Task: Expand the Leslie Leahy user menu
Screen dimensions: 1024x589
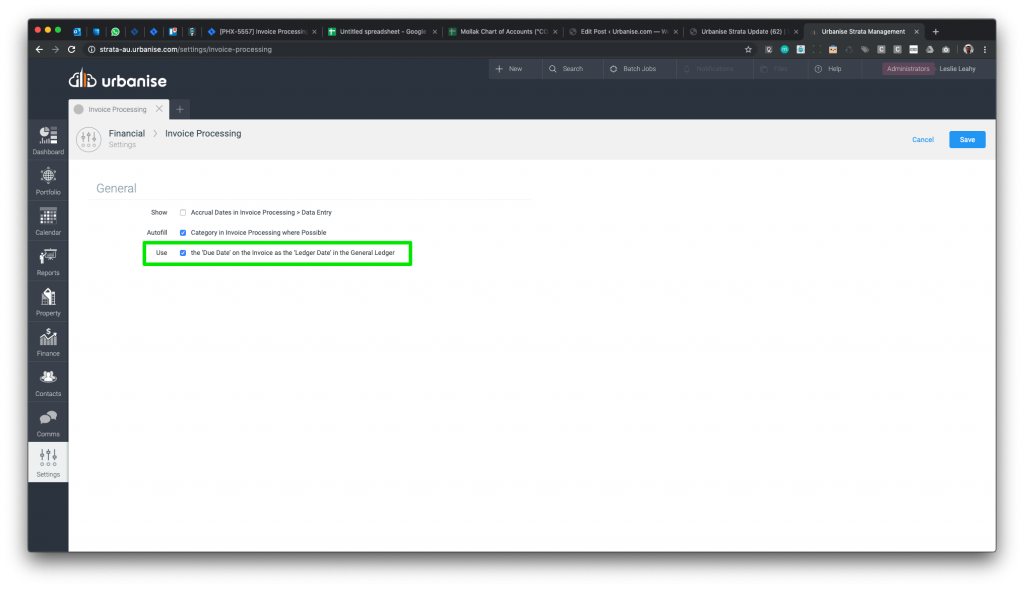Action: pos(956,69)
